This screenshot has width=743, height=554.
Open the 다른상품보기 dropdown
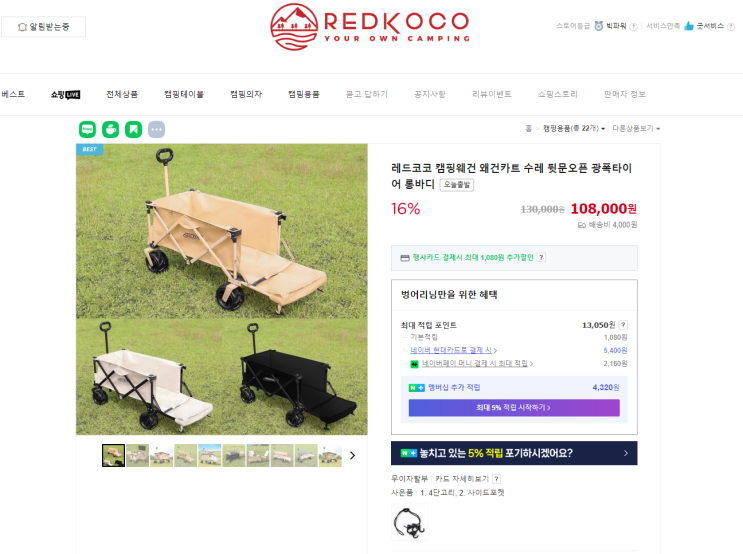[636, 128]
